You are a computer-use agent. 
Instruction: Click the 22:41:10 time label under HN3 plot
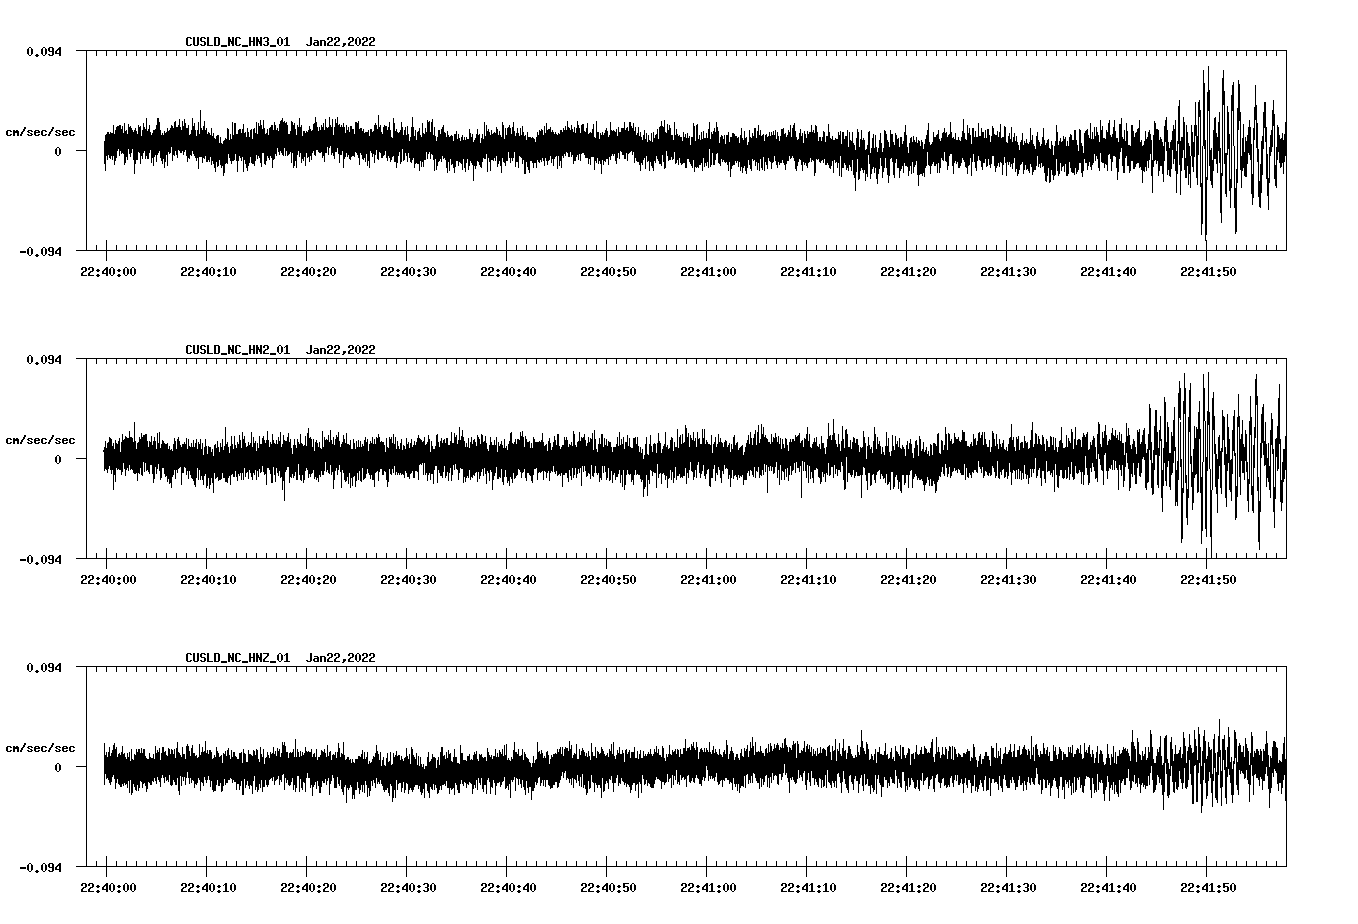[808, 272]
